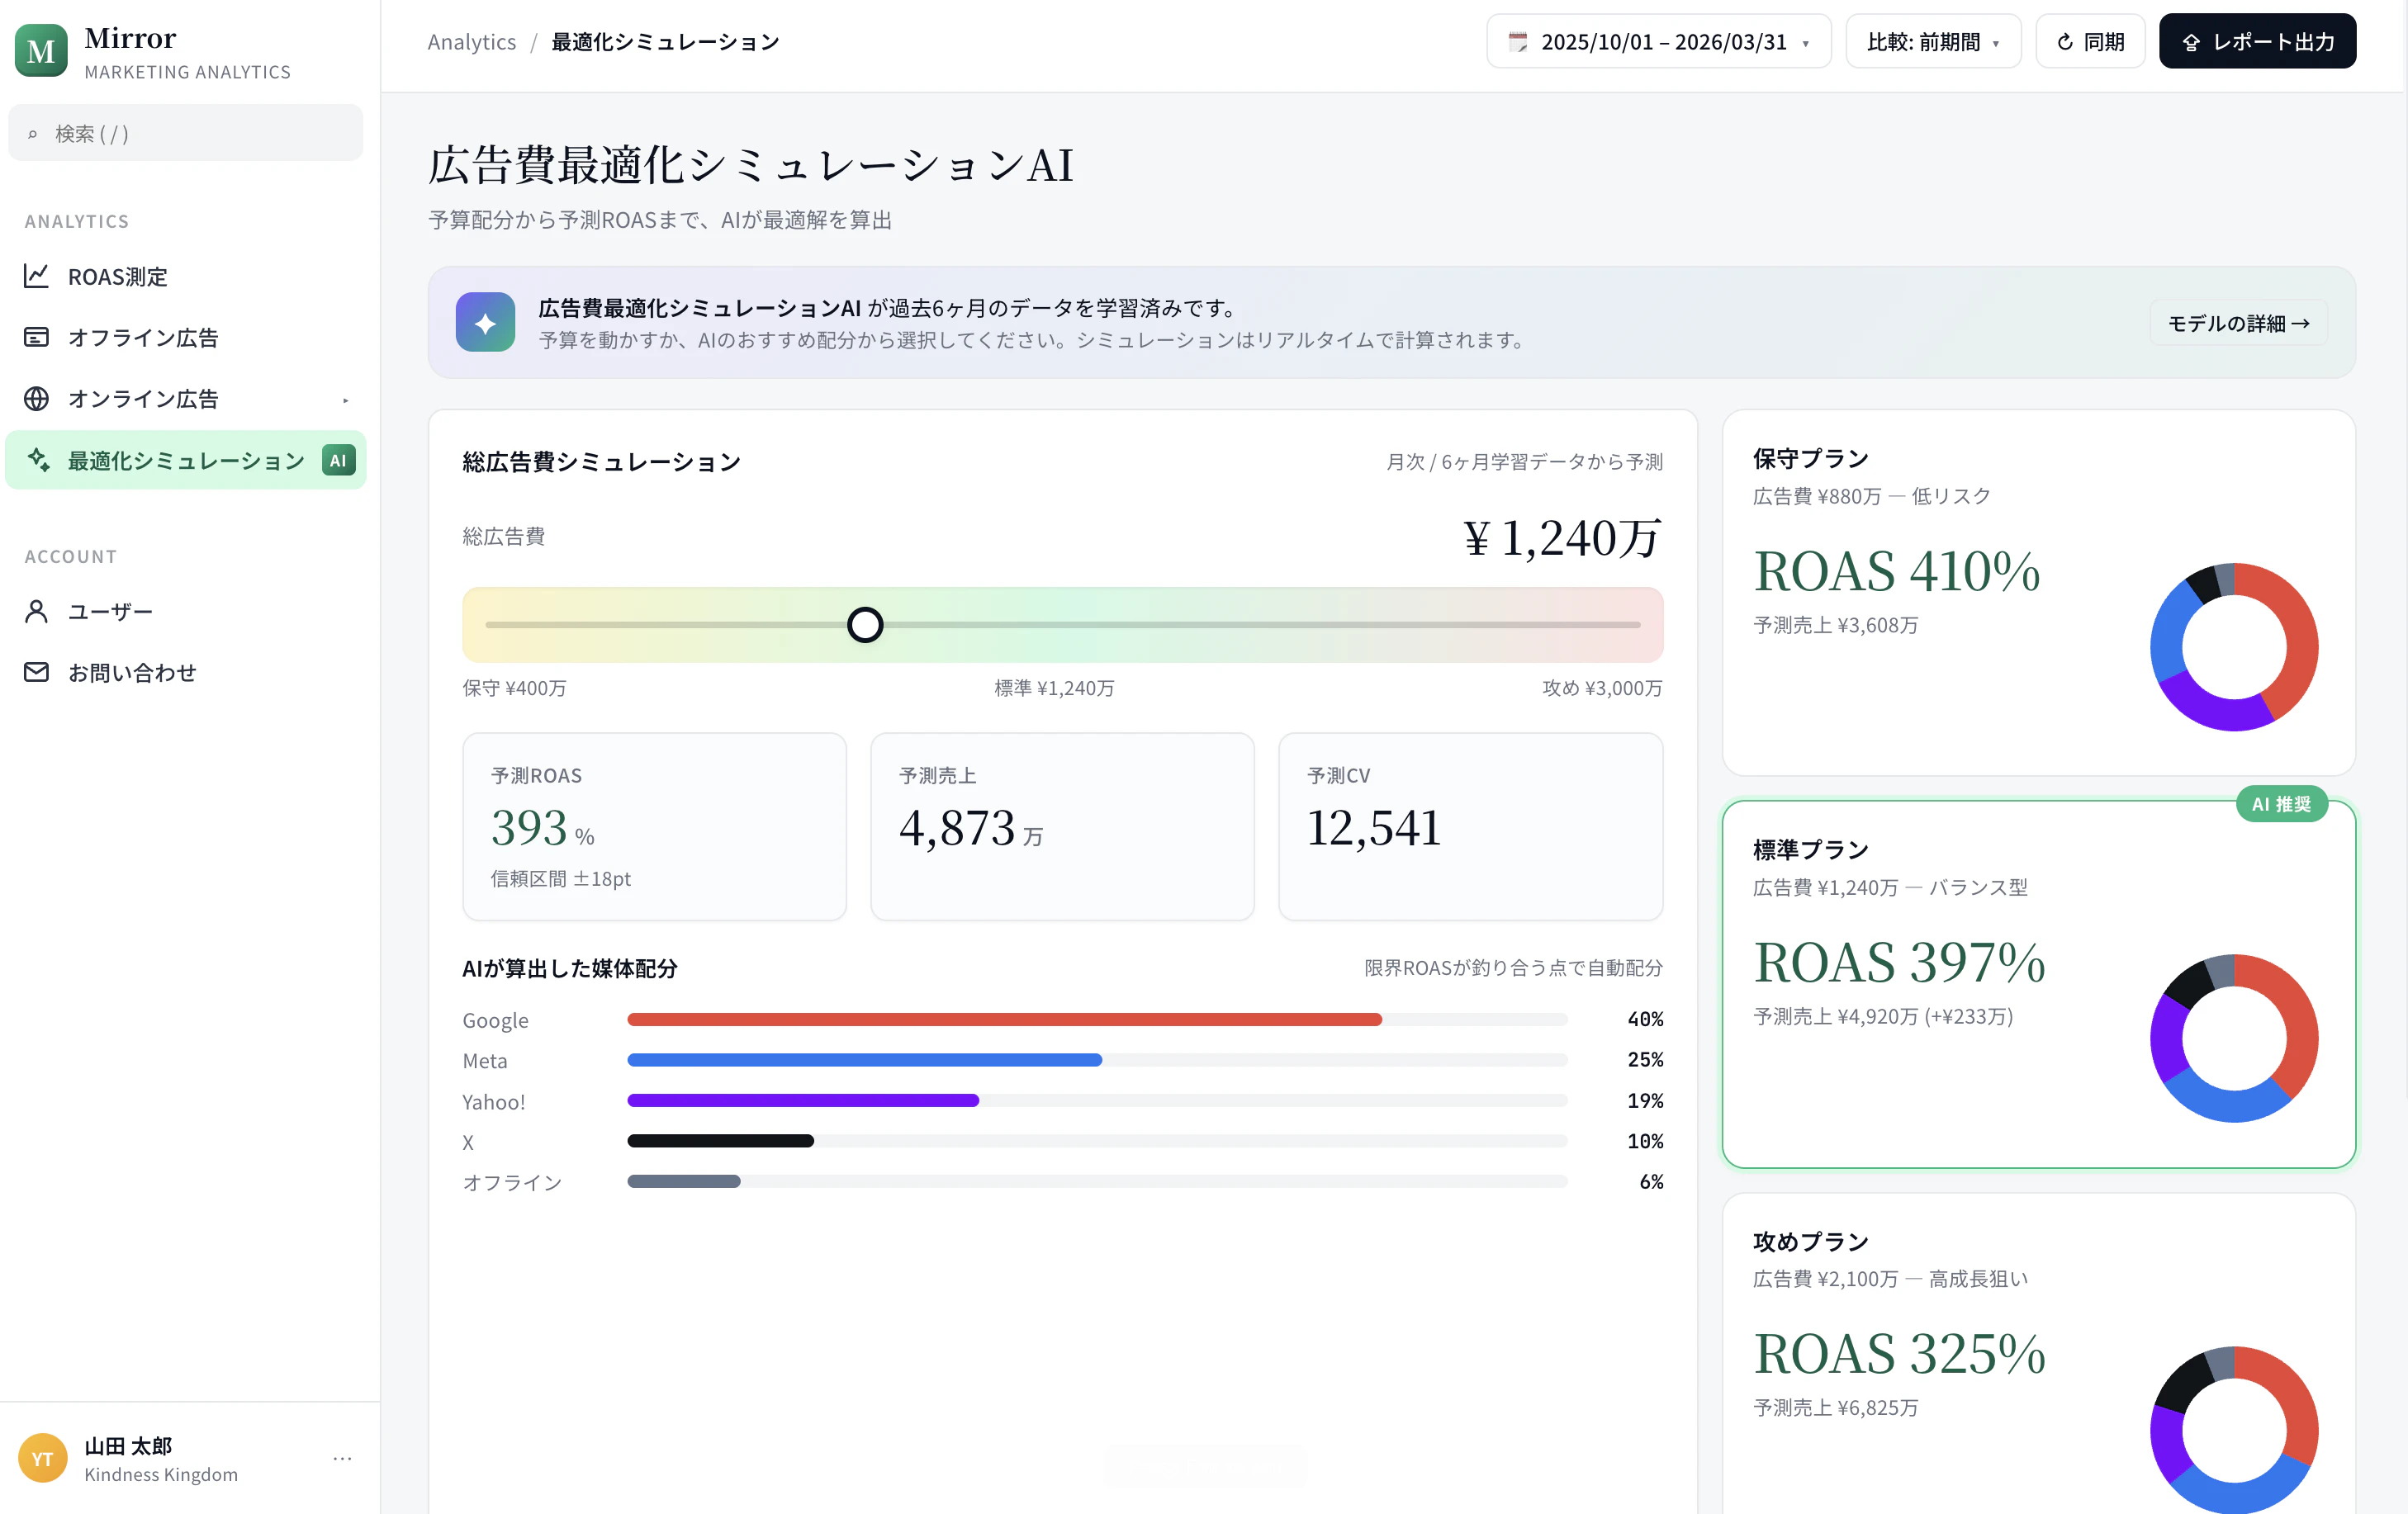
Task: Focus the 検索 search field
Action: (186, 133)
